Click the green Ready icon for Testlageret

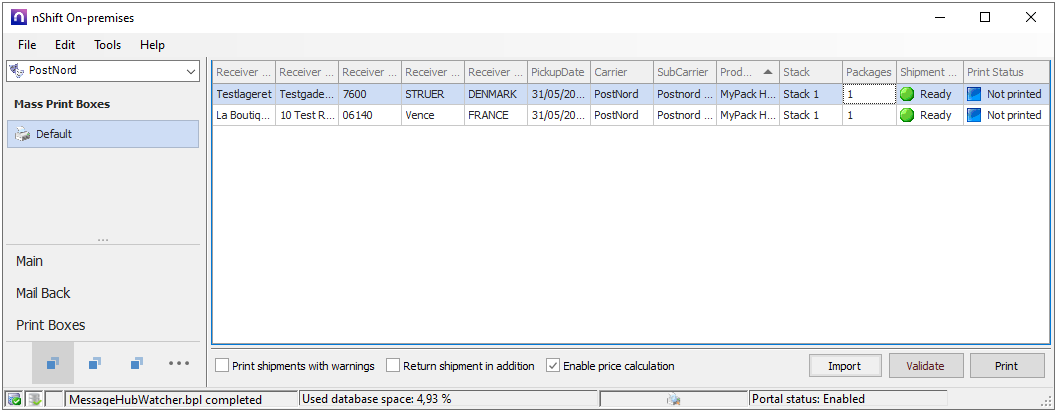point(908,94)
